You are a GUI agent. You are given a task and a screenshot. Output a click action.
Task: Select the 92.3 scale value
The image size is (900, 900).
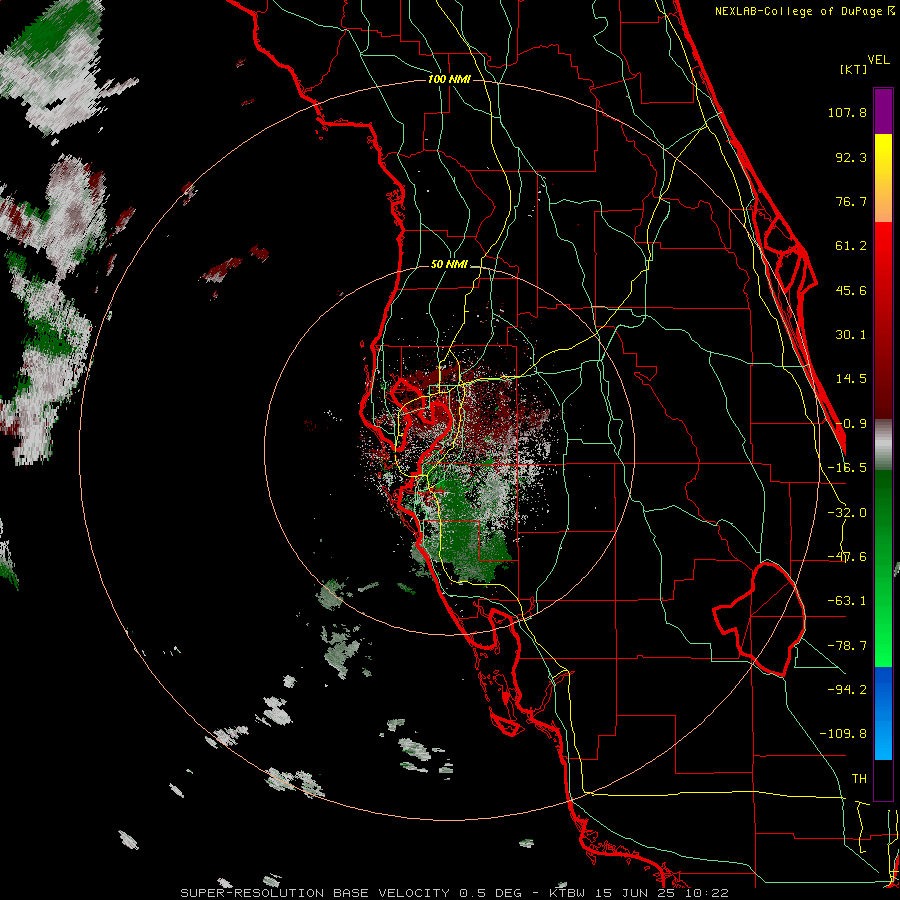pyautogui.click(x=851, y=157)
